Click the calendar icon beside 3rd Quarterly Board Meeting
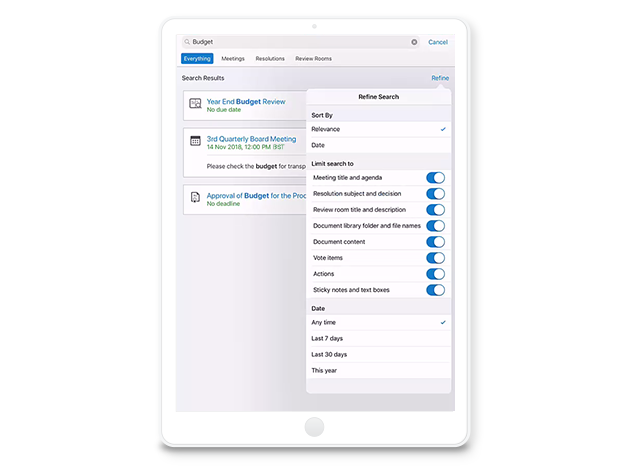Screen dimensions: 630x470 pyautogui.click(x=195, y=141)
